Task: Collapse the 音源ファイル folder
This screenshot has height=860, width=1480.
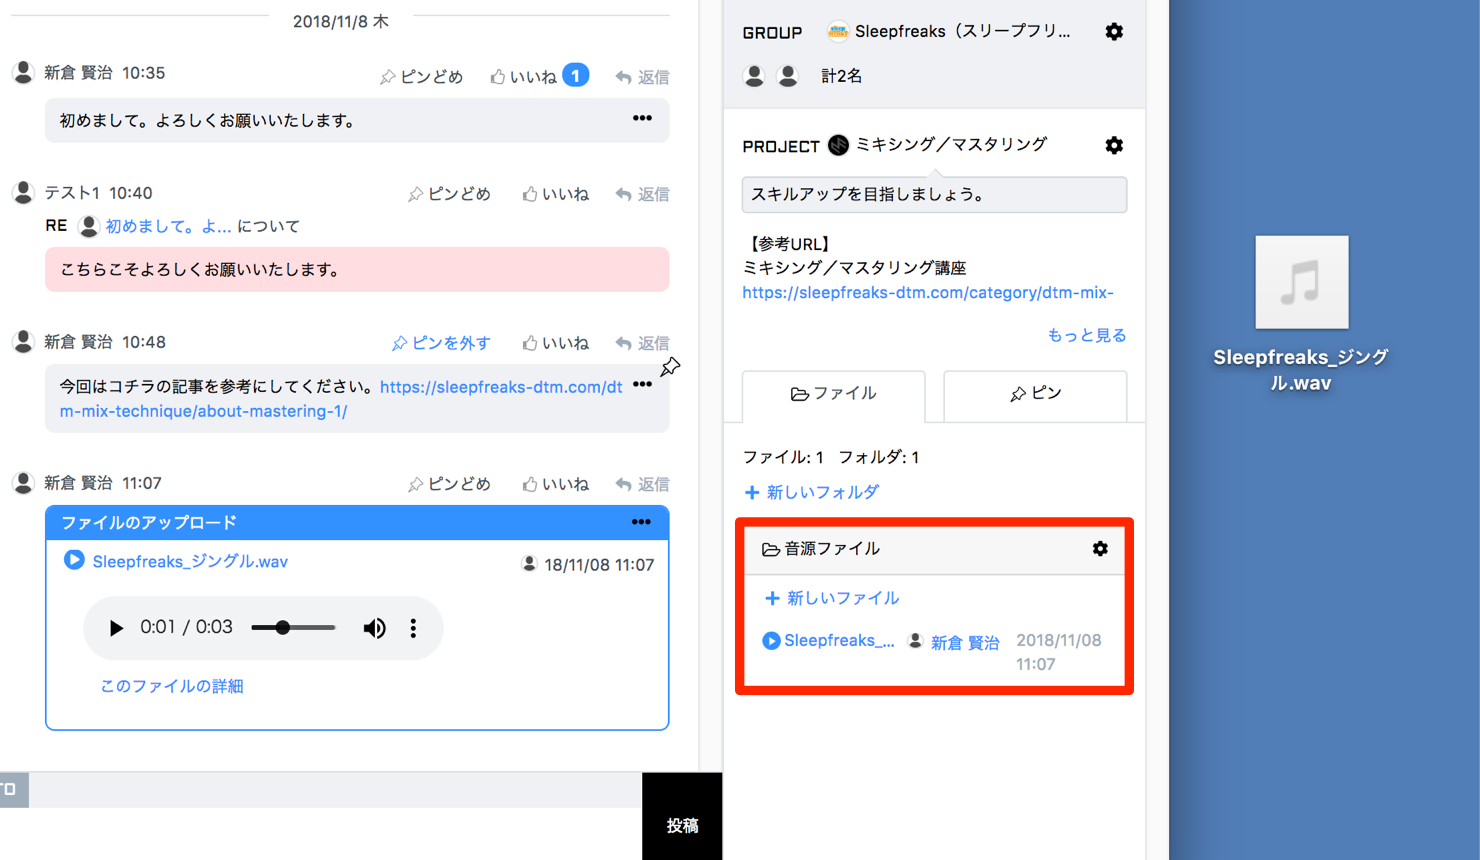Action: click(x=821, y=548)
